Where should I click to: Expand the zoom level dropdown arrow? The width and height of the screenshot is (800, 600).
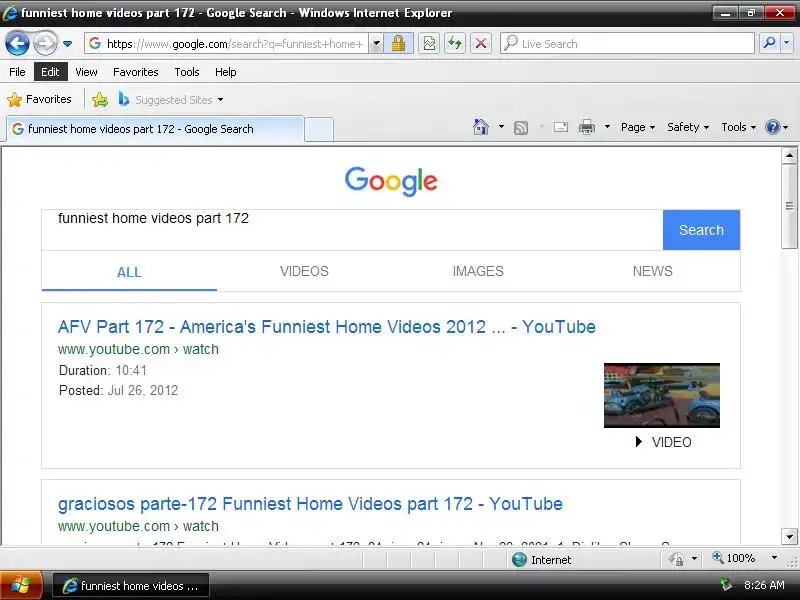[774, 558]
